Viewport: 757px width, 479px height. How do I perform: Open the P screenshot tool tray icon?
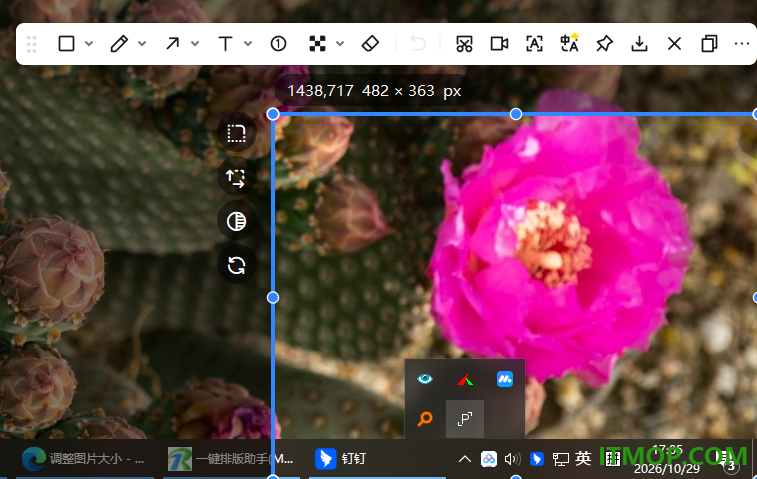(x=465, y=419)
